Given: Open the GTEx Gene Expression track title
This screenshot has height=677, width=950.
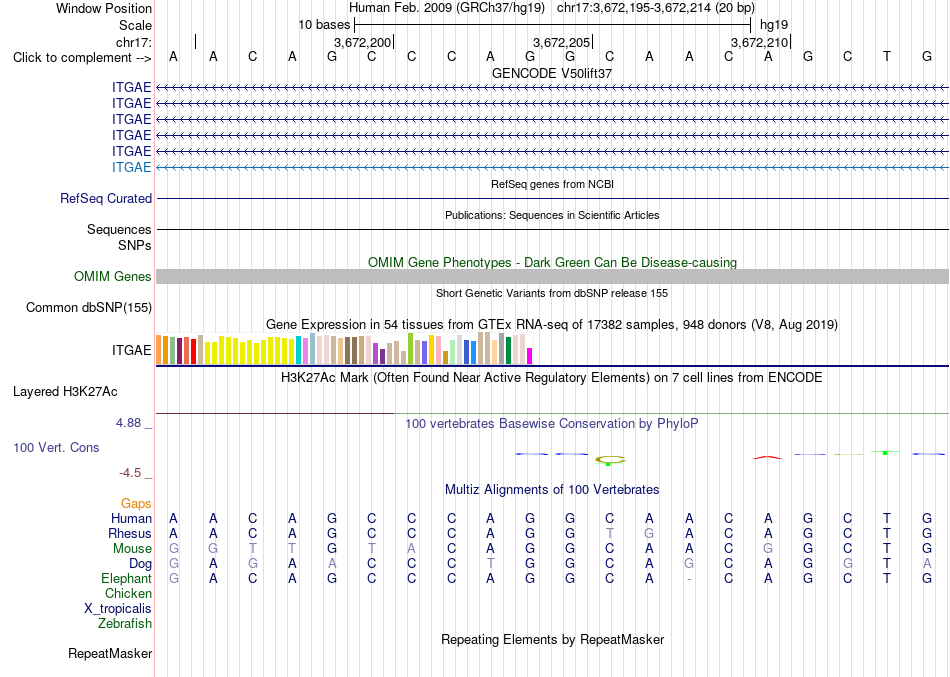Looking at the screenshot, I should pos(552,325).
